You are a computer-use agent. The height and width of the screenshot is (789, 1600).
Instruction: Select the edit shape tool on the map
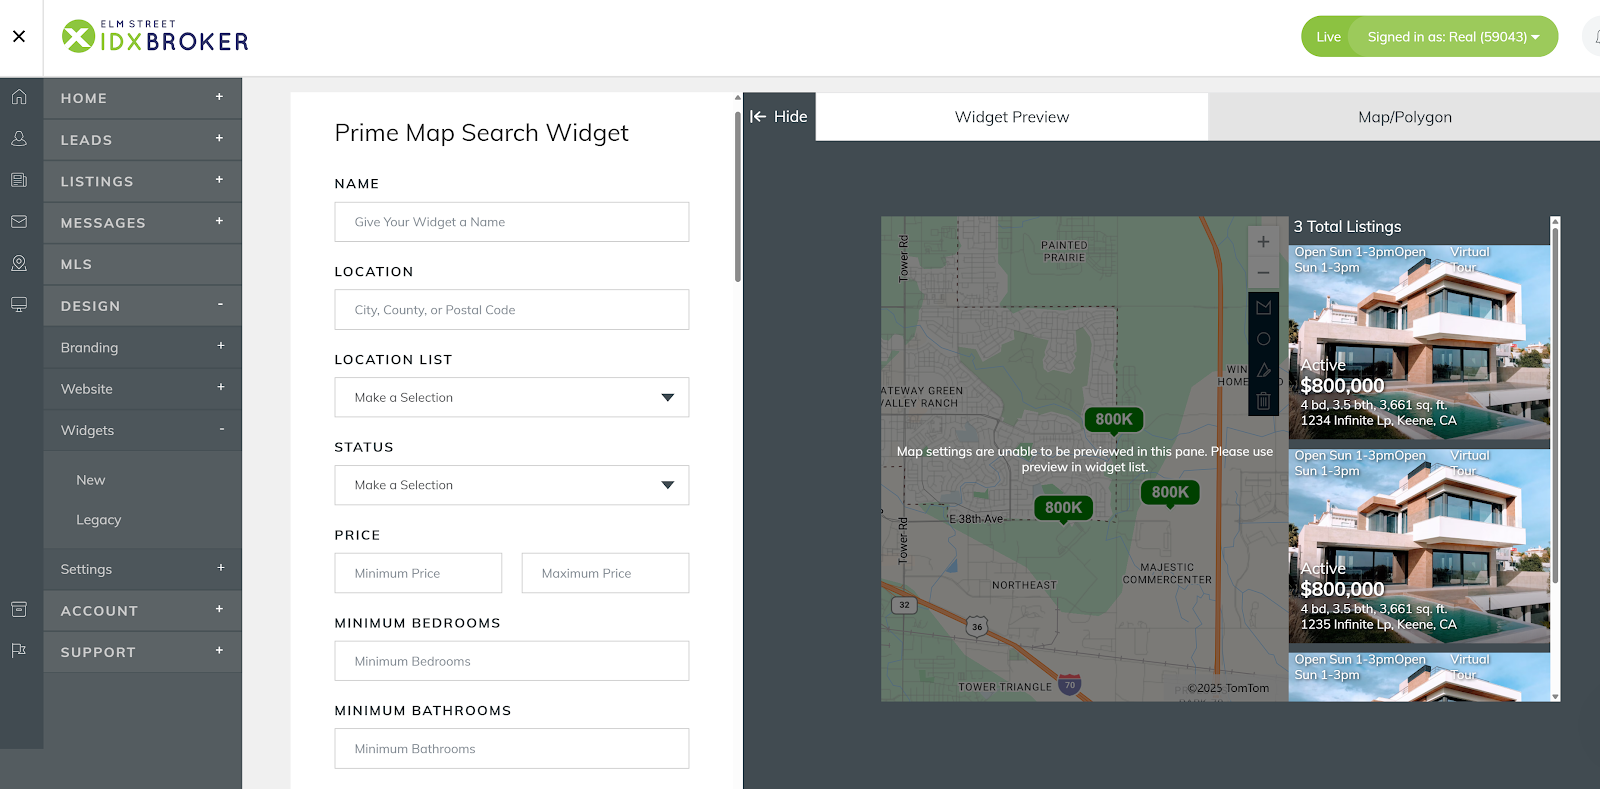coord(1263,370)
